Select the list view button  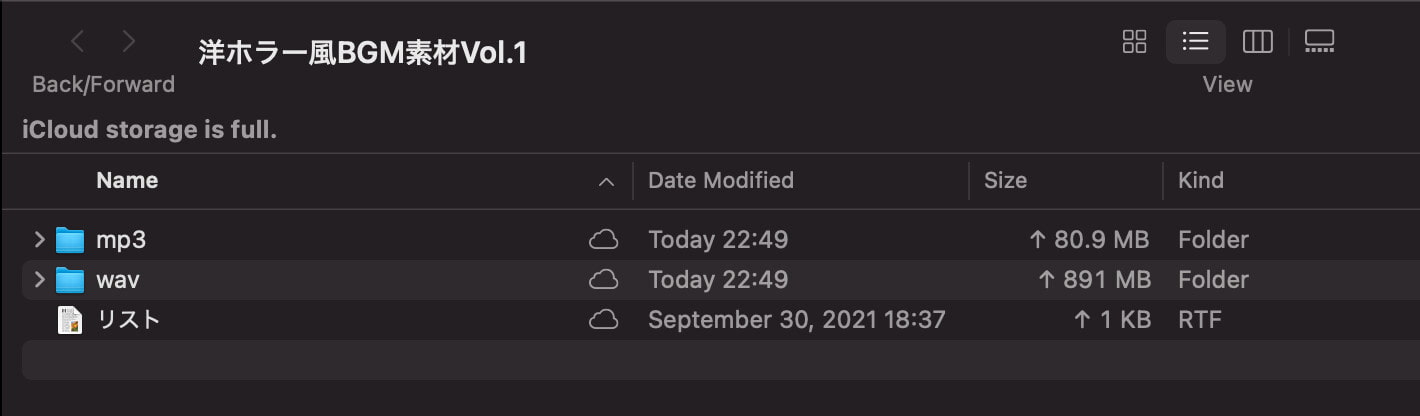1195,41
